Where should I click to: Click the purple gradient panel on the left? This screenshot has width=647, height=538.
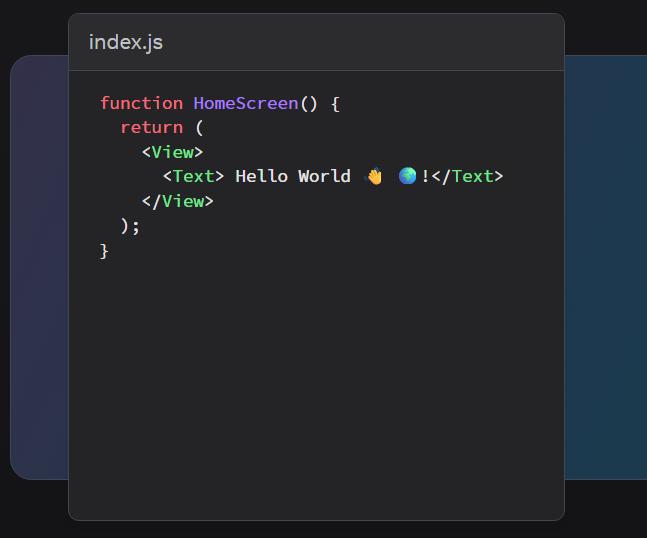coord(38,270)
